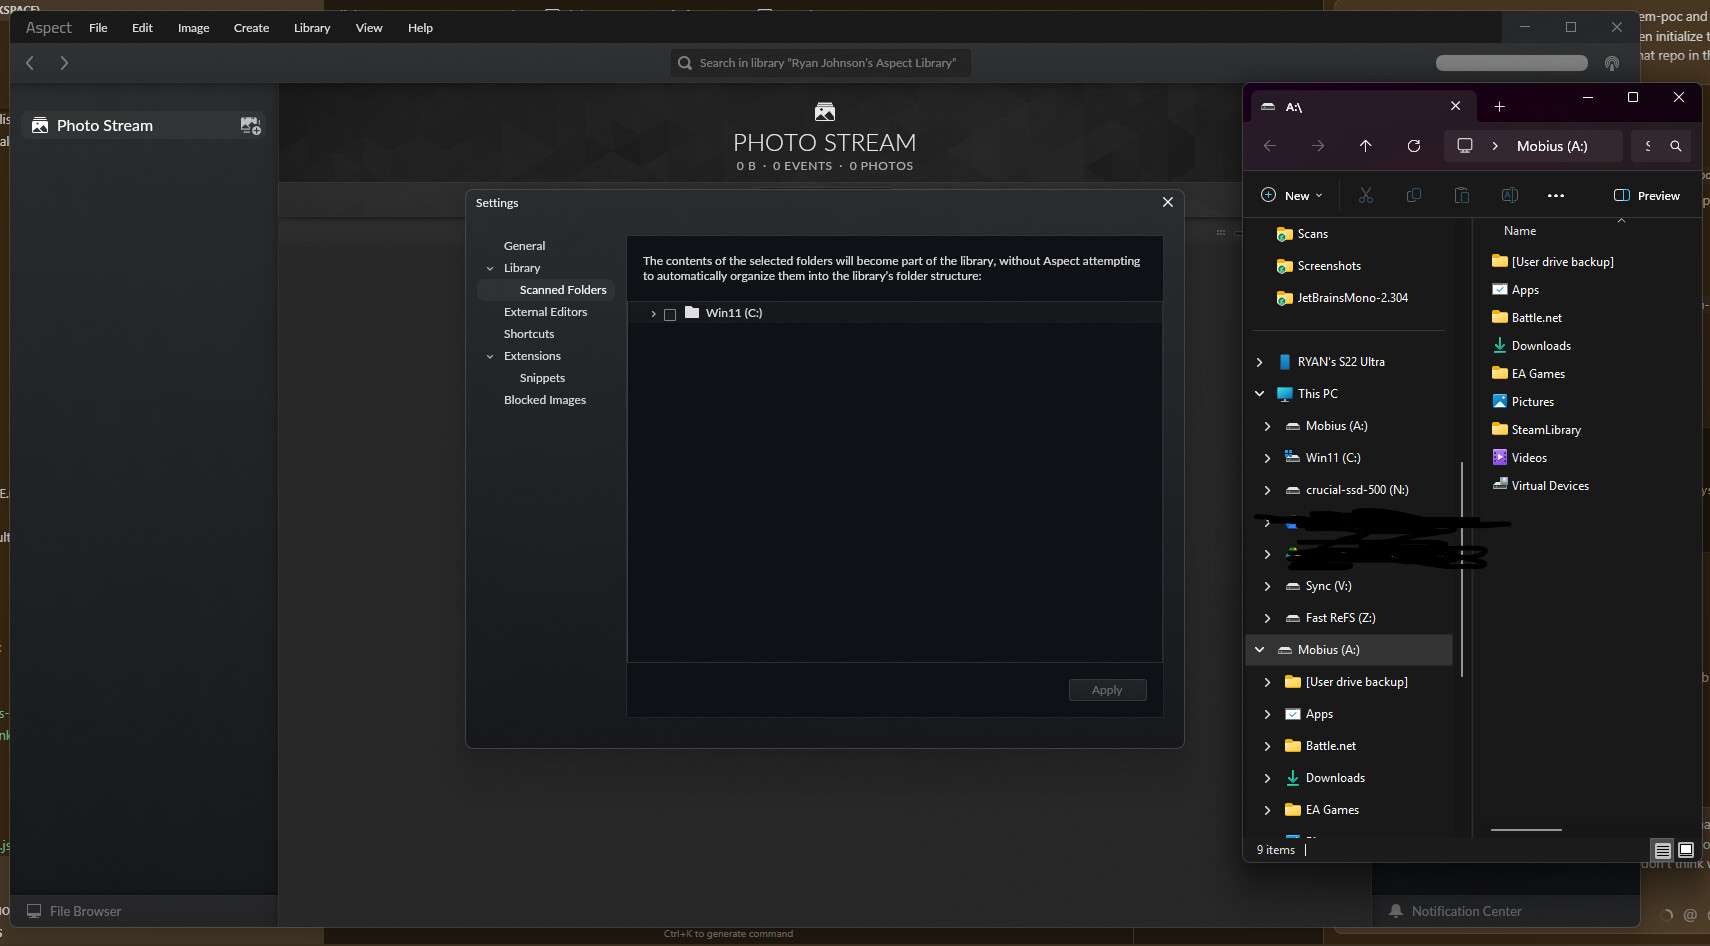Click the add-to-Photo-Stream icon in sidebar
The width and height of the screenshot is (1710, 946).
tap(250, 126)
